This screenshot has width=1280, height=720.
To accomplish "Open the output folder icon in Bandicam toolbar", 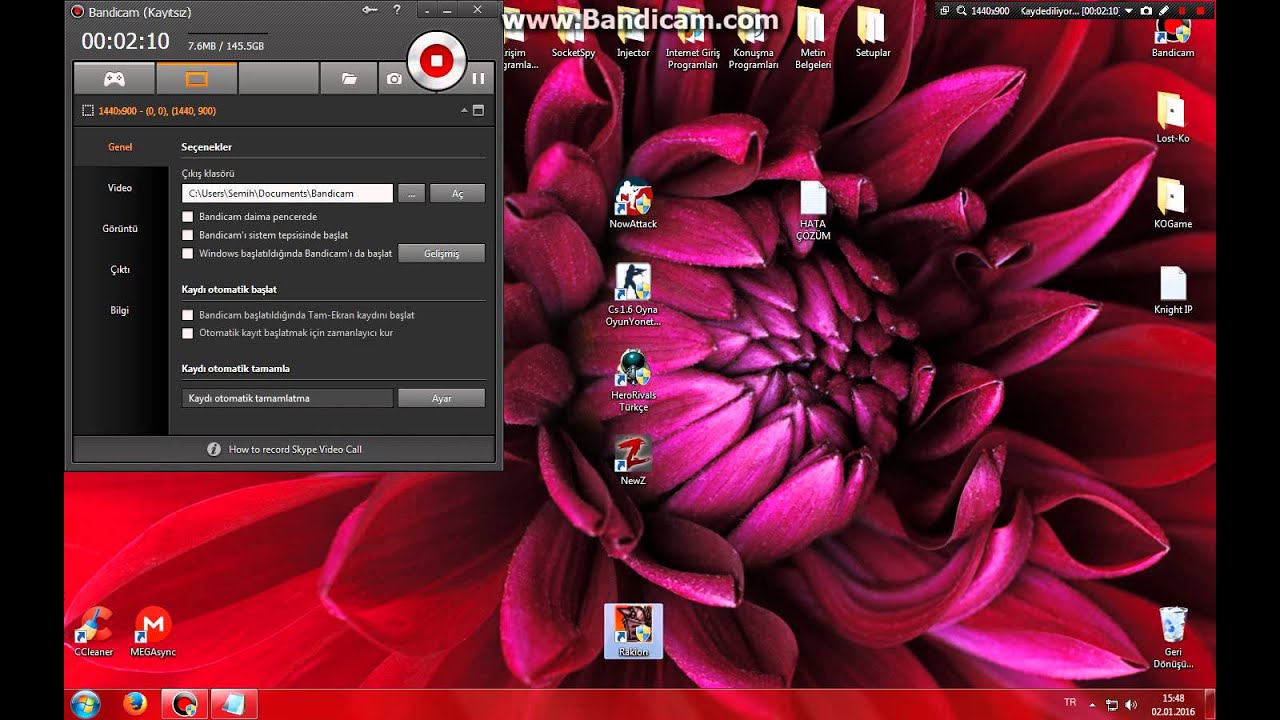I will click(349, 78).
